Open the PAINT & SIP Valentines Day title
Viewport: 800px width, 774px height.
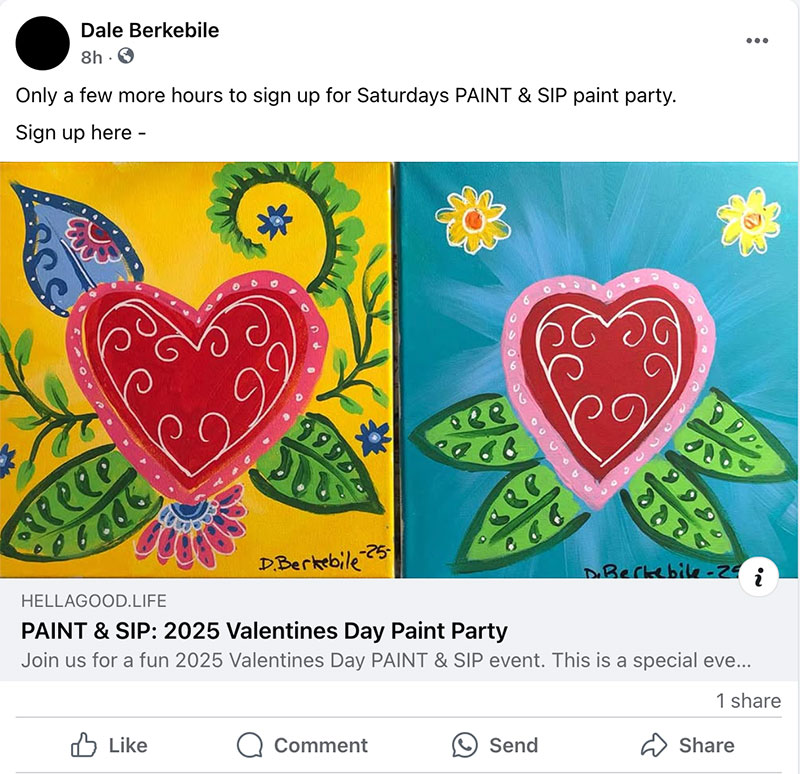pos(264,631)
